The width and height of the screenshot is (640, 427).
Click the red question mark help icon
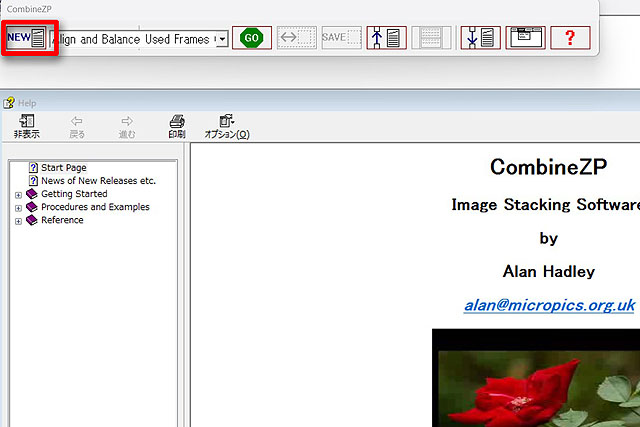coord(570,38)
